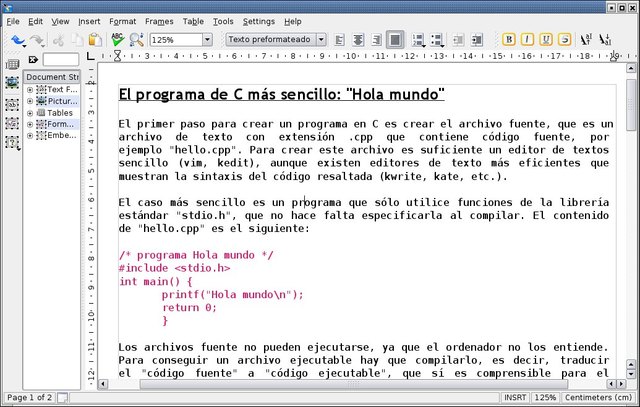
Task: Click the first-line indent marker on ruler
Action: click(x=117, y=53)
